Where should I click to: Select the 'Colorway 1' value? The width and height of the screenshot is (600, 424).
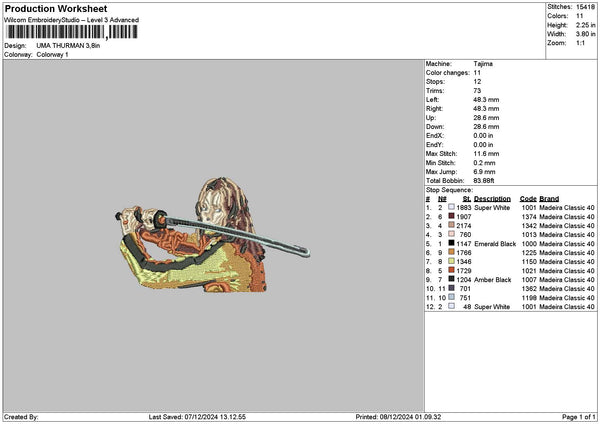pyautogui.click(x=52, y=55)
